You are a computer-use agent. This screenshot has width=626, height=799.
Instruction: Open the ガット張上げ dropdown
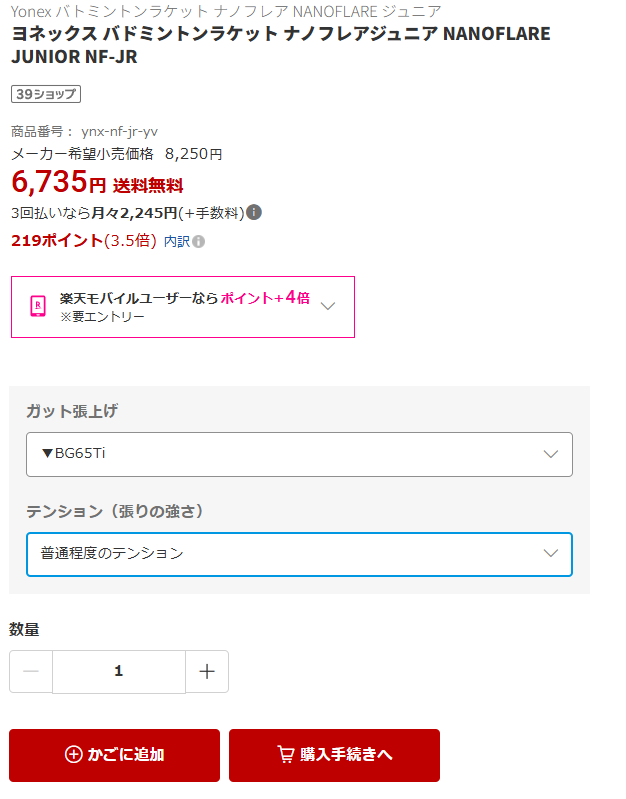click(299, 454)
